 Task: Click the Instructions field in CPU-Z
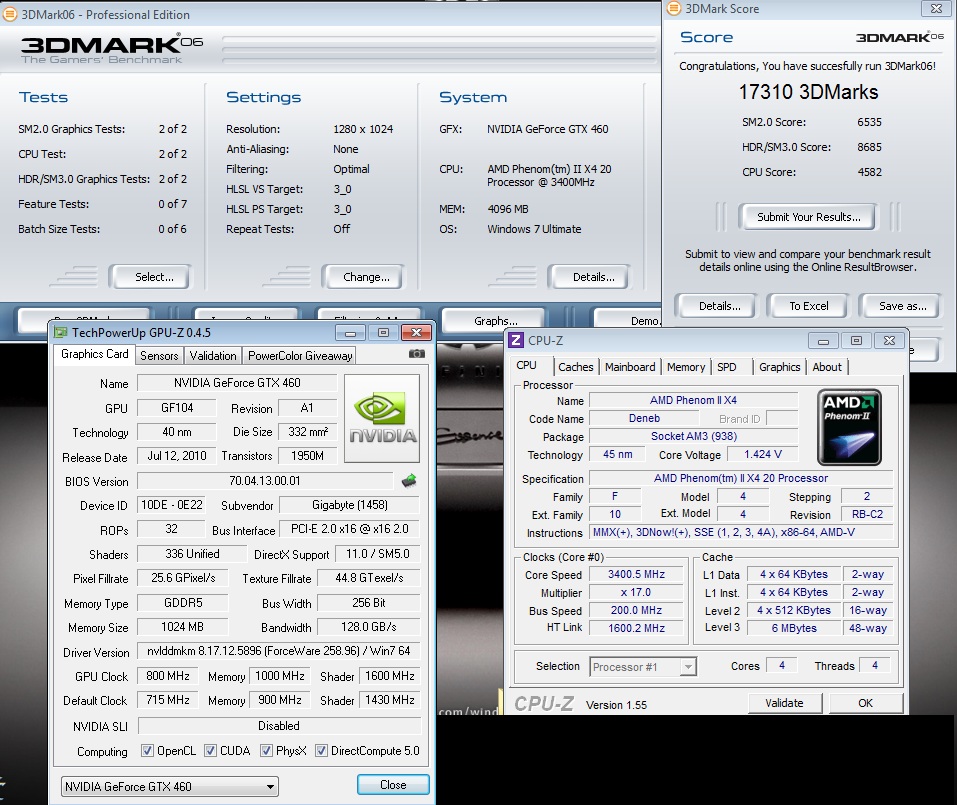click(741, 532)
